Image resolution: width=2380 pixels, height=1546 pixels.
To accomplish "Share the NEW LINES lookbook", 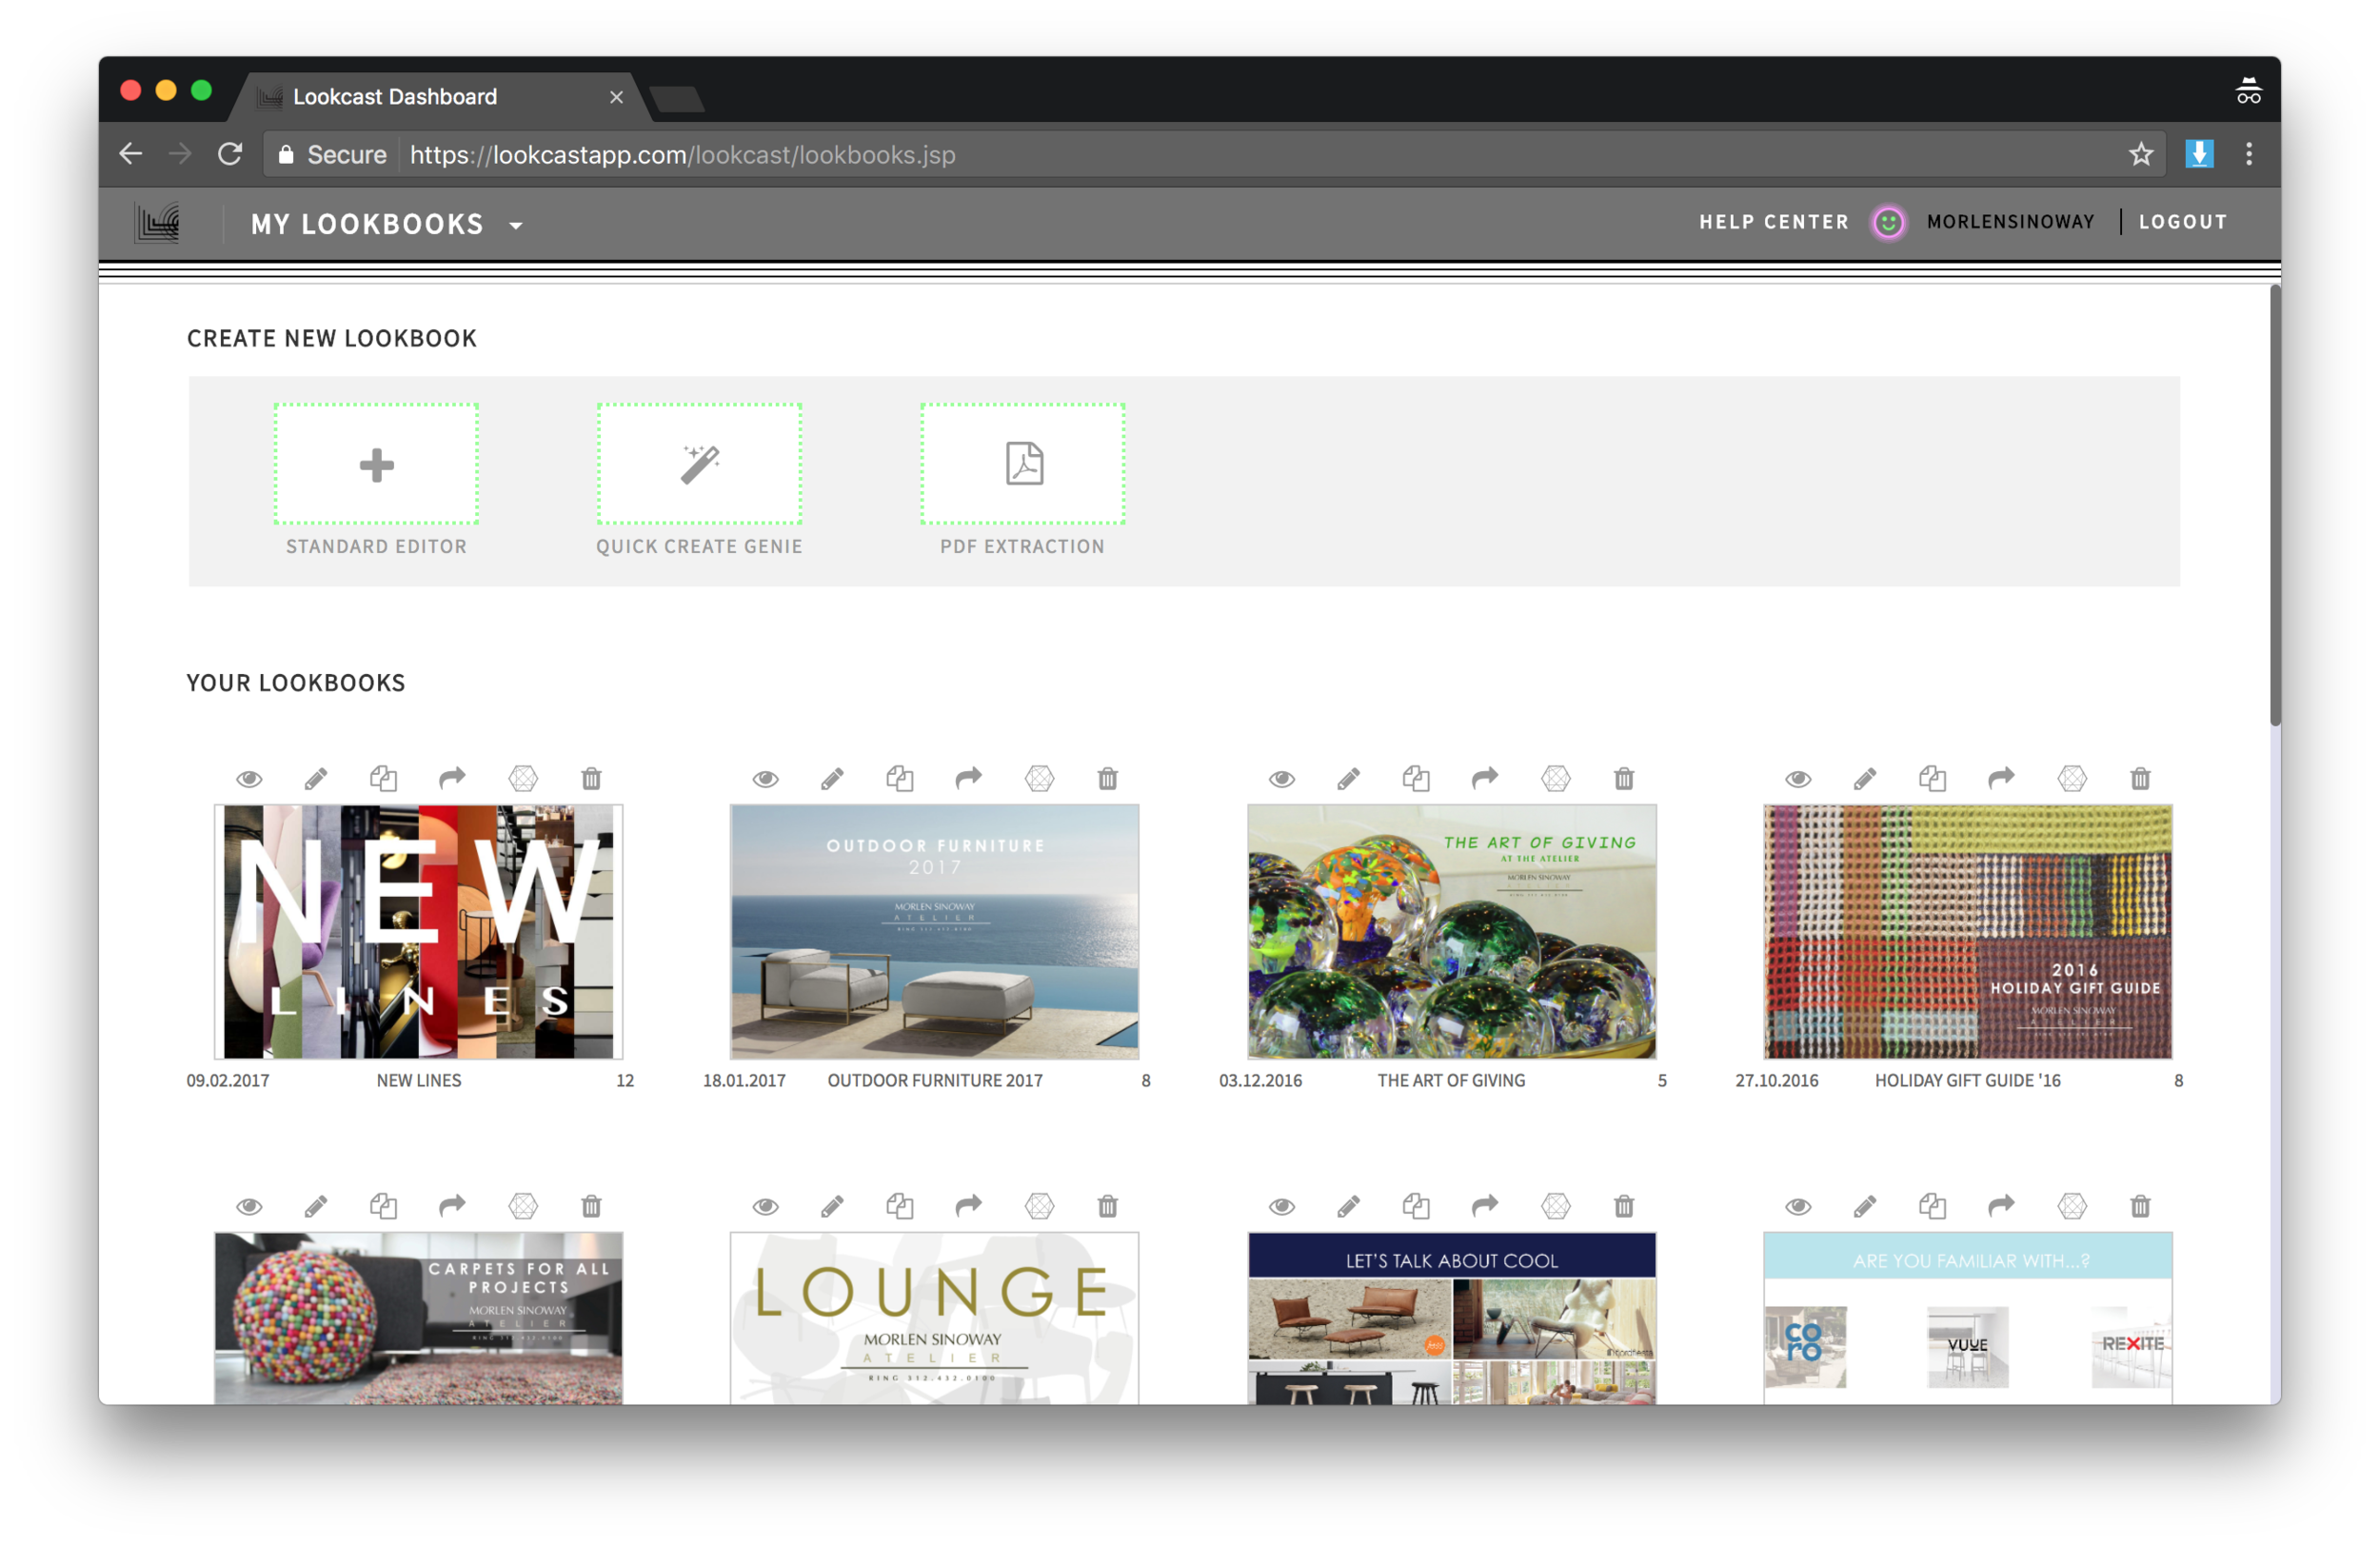I will [453, 778].
